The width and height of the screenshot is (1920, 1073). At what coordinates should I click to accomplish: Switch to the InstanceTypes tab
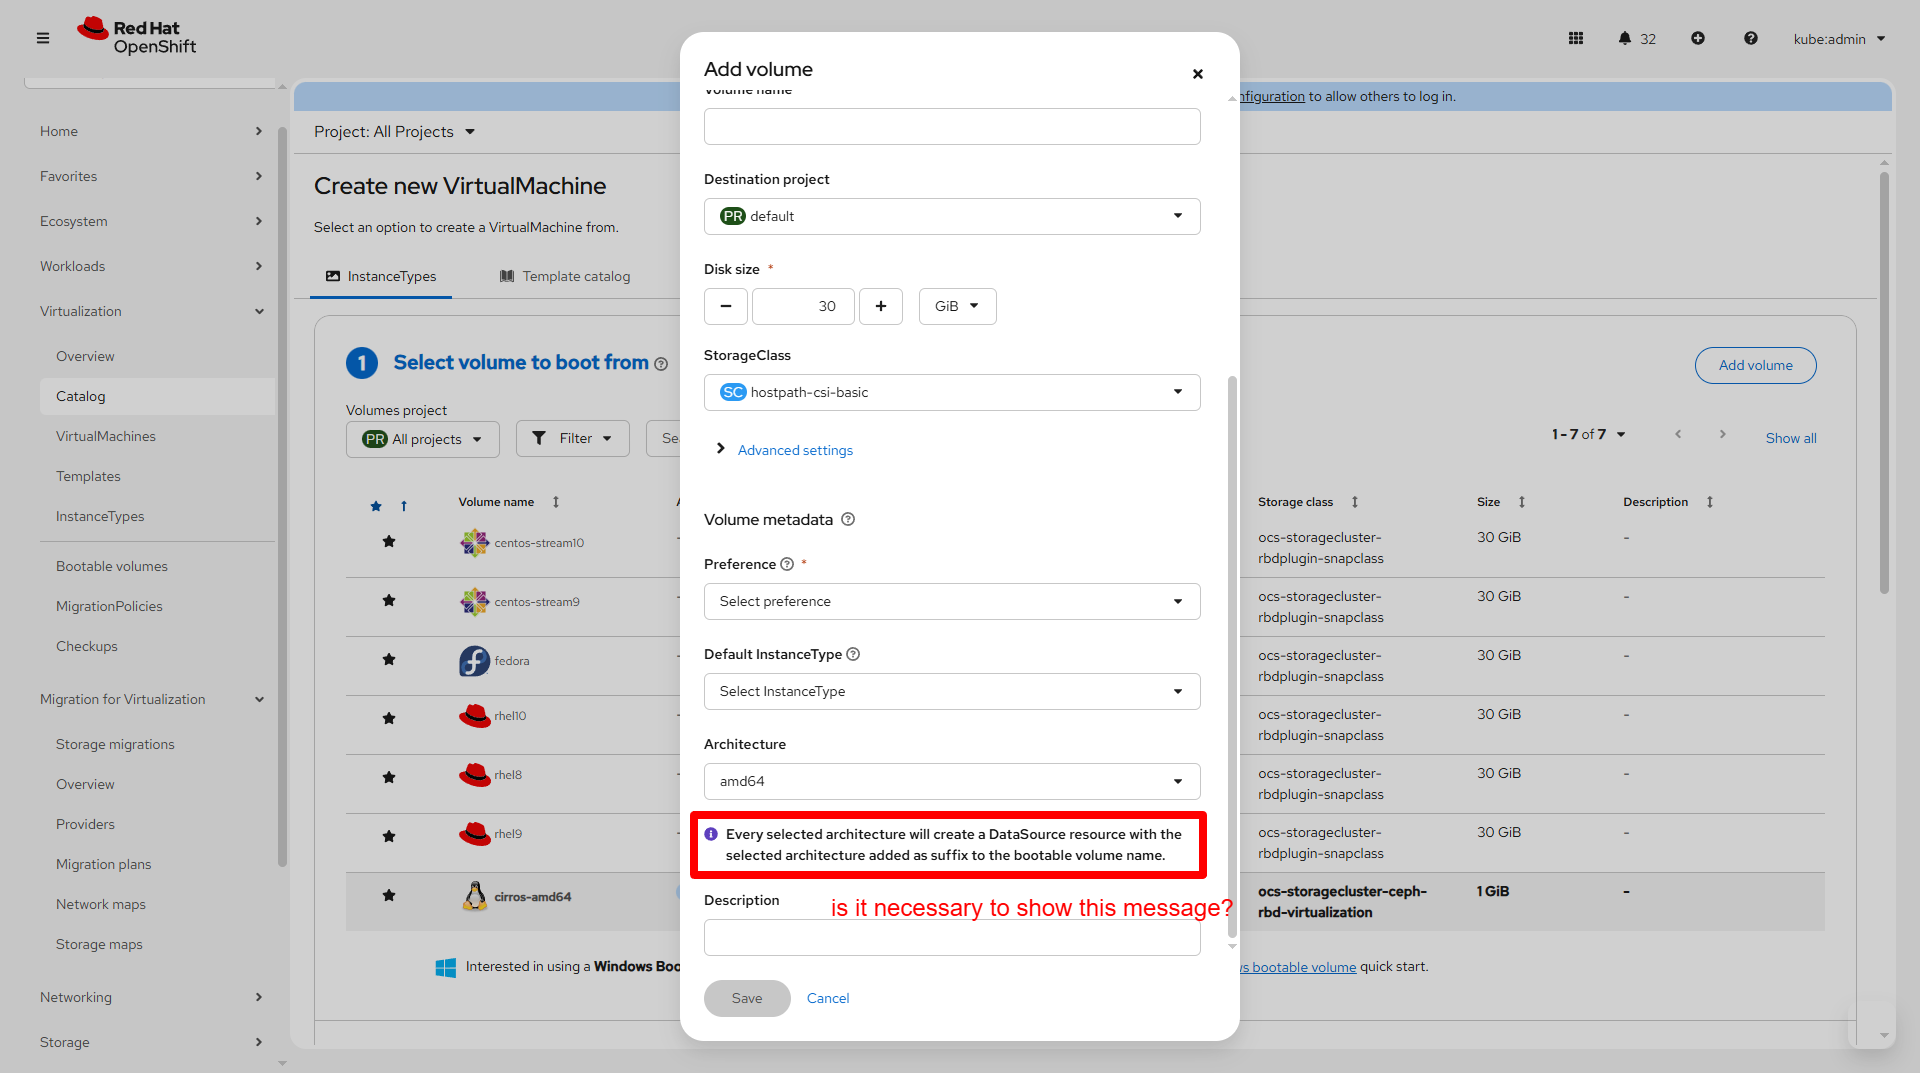[381, 277]
